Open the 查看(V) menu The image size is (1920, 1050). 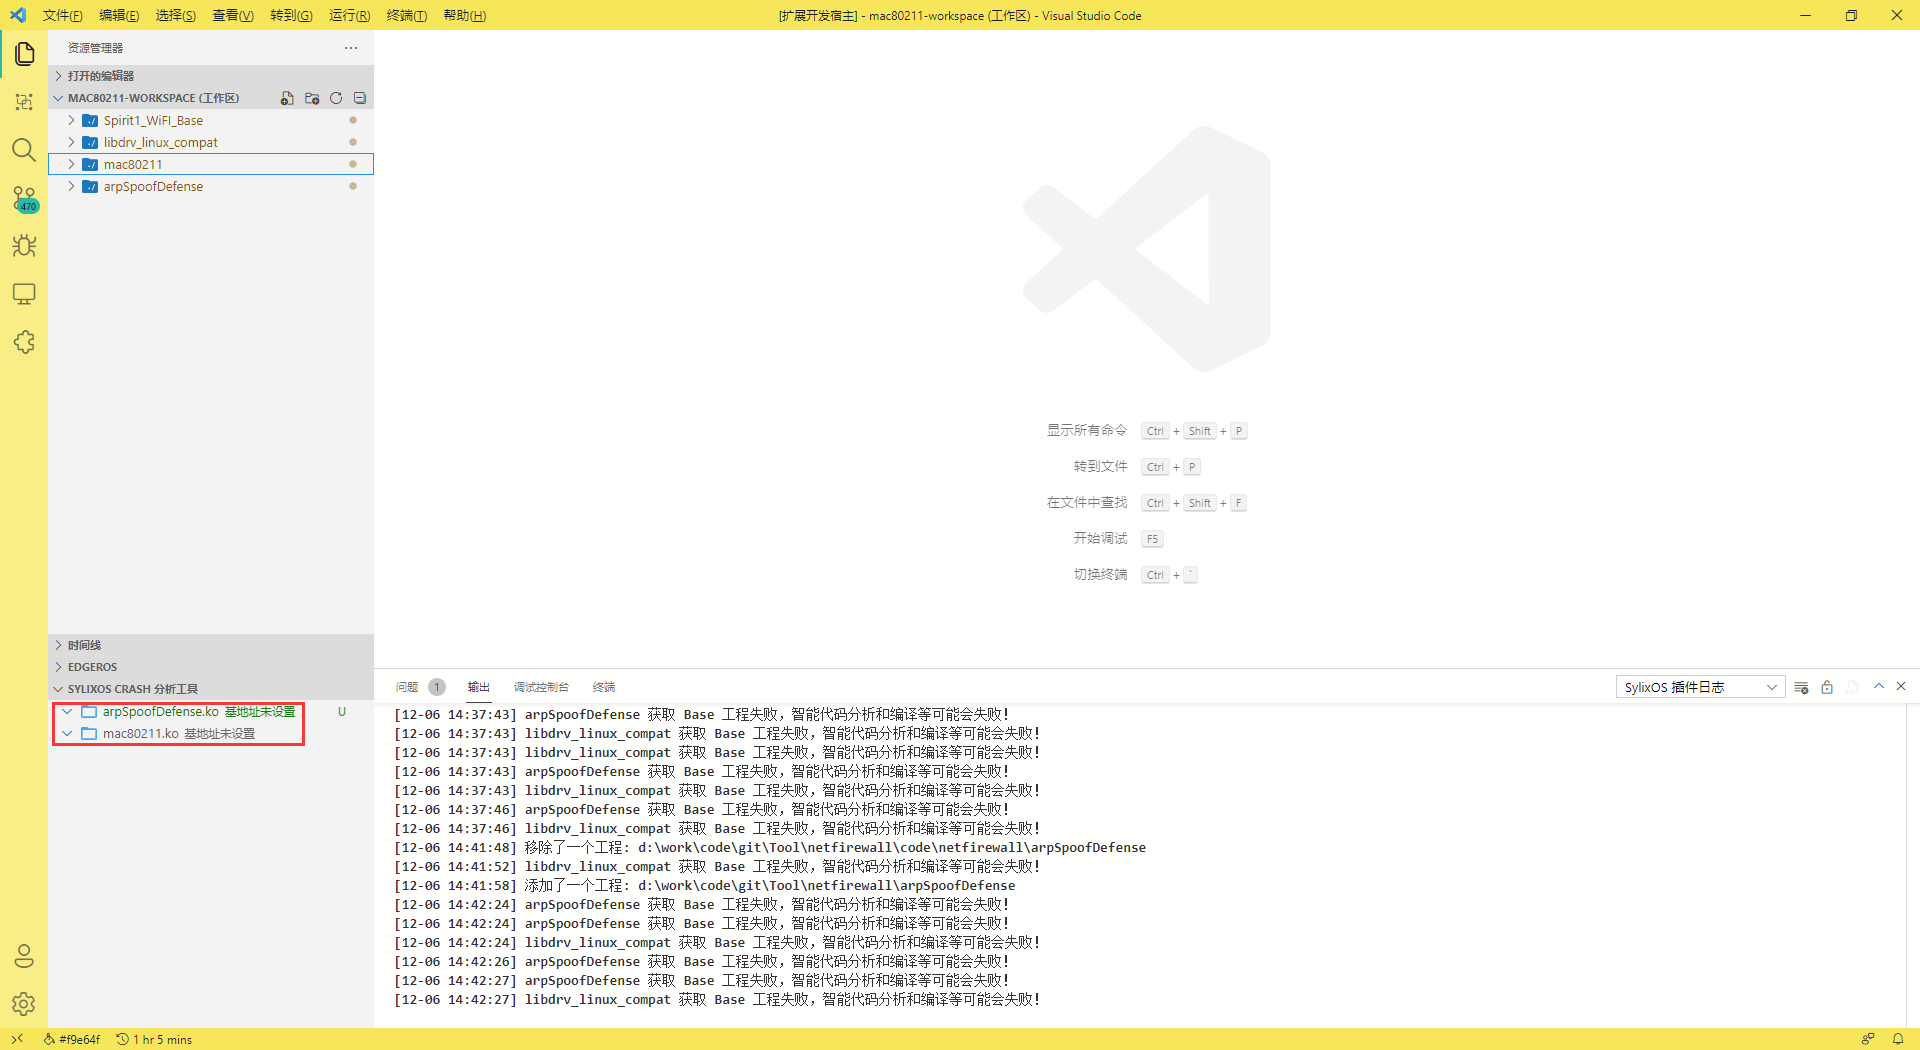point(233,15)
